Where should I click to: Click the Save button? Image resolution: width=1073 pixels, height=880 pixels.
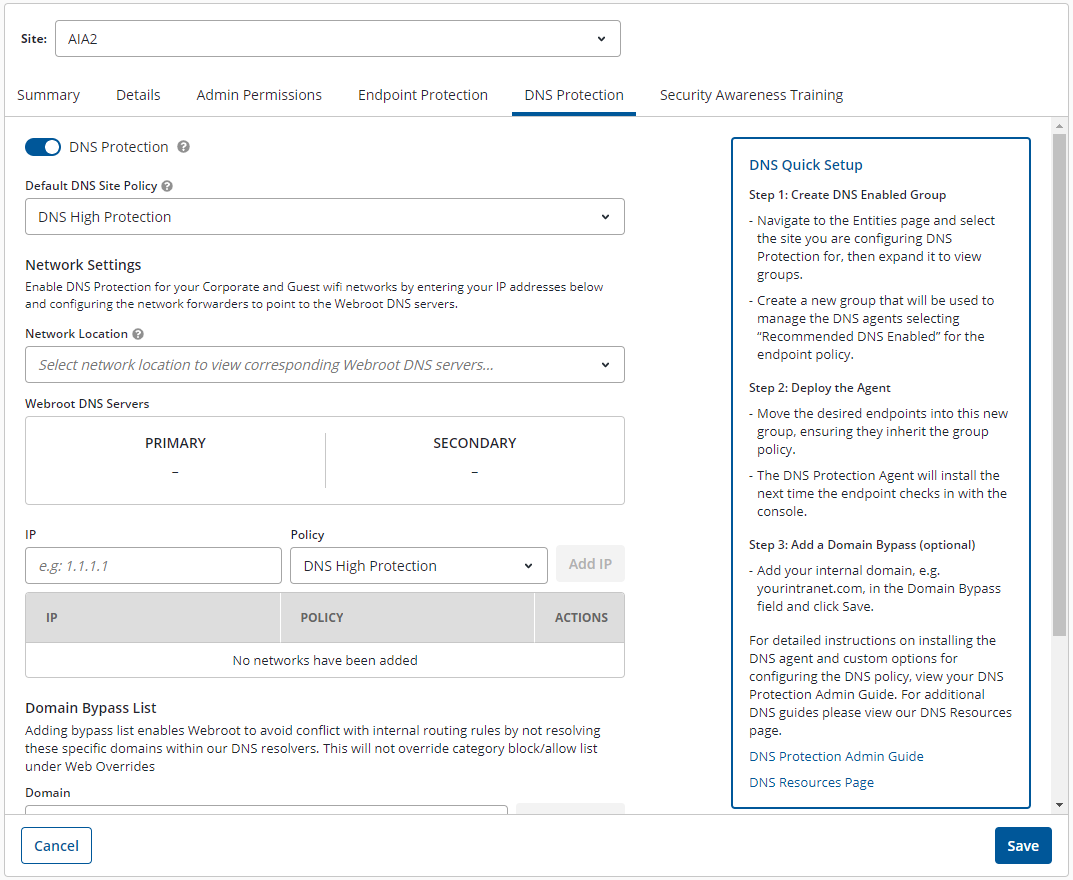1022,846
